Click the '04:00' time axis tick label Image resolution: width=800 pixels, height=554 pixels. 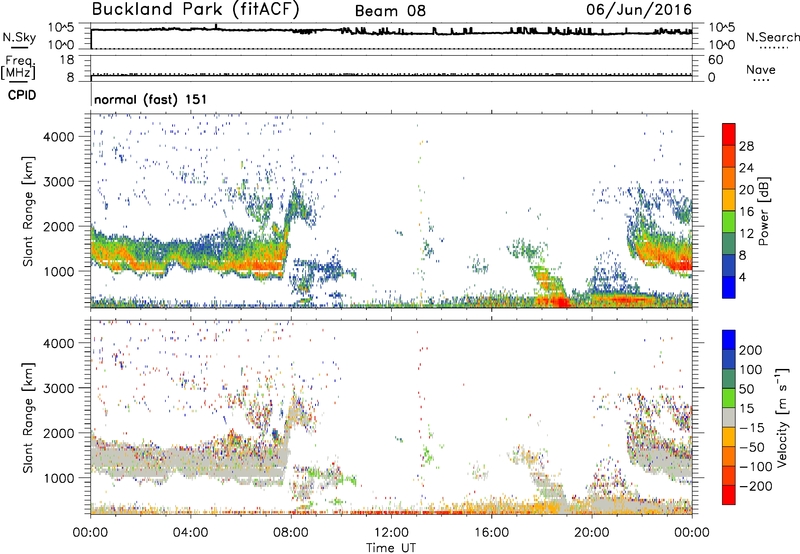pyautogui.click(x=191, y=533)
